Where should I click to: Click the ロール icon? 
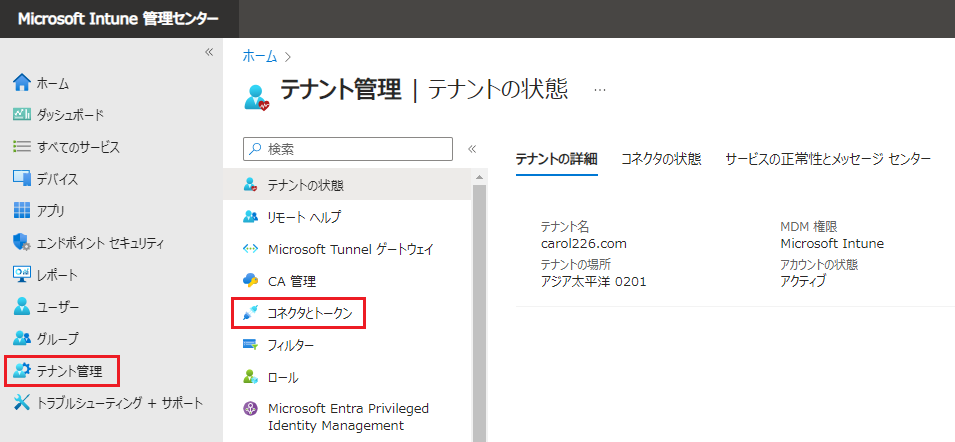(x=250, y=377)
